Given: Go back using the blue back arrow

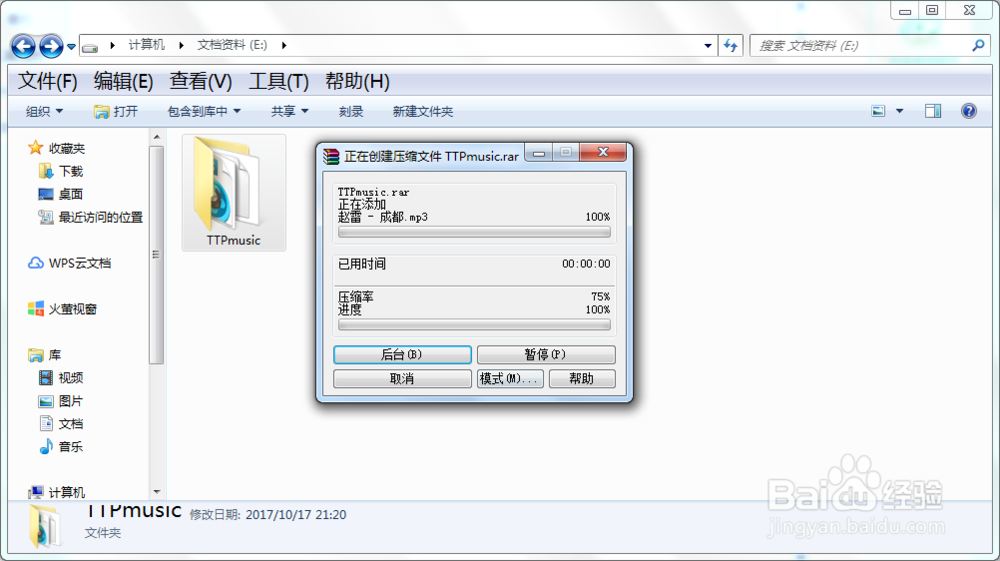Looking at the screenshot, I should 23,46.
